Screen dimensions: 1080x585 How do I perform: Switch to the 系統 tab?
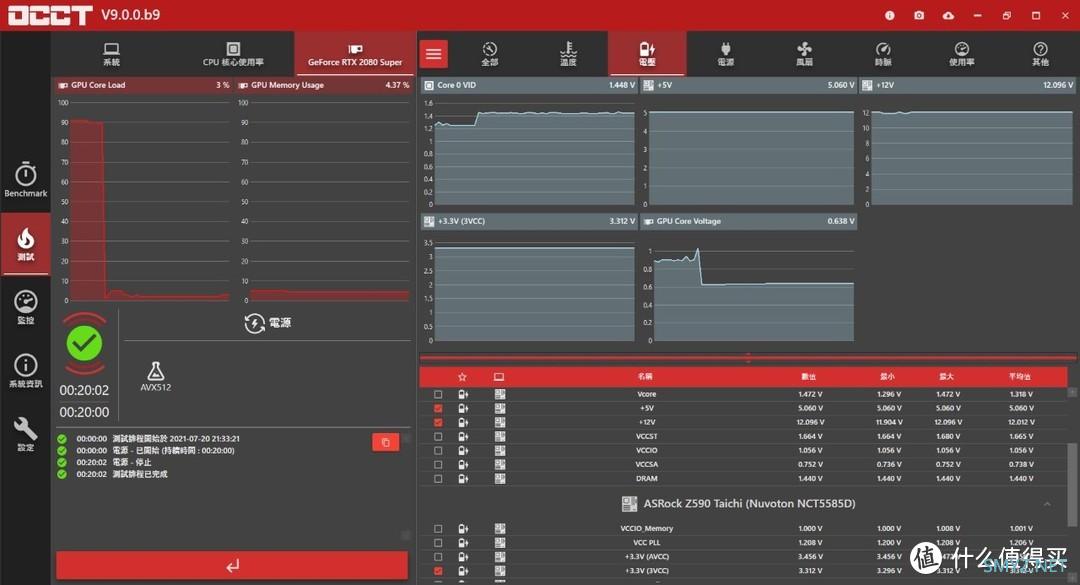click(x=112, y=54)
